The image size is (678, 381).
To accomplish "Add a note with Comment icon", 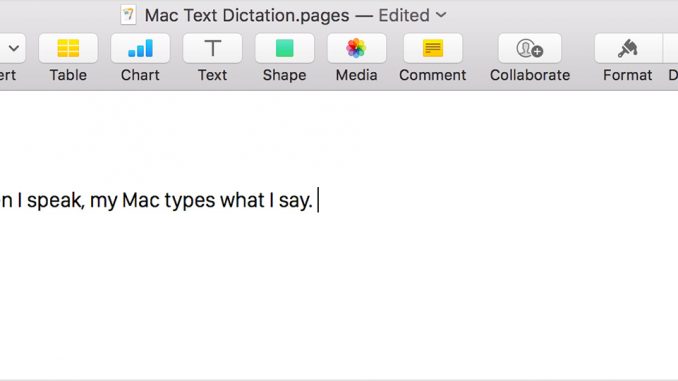I will pos(433,48).
